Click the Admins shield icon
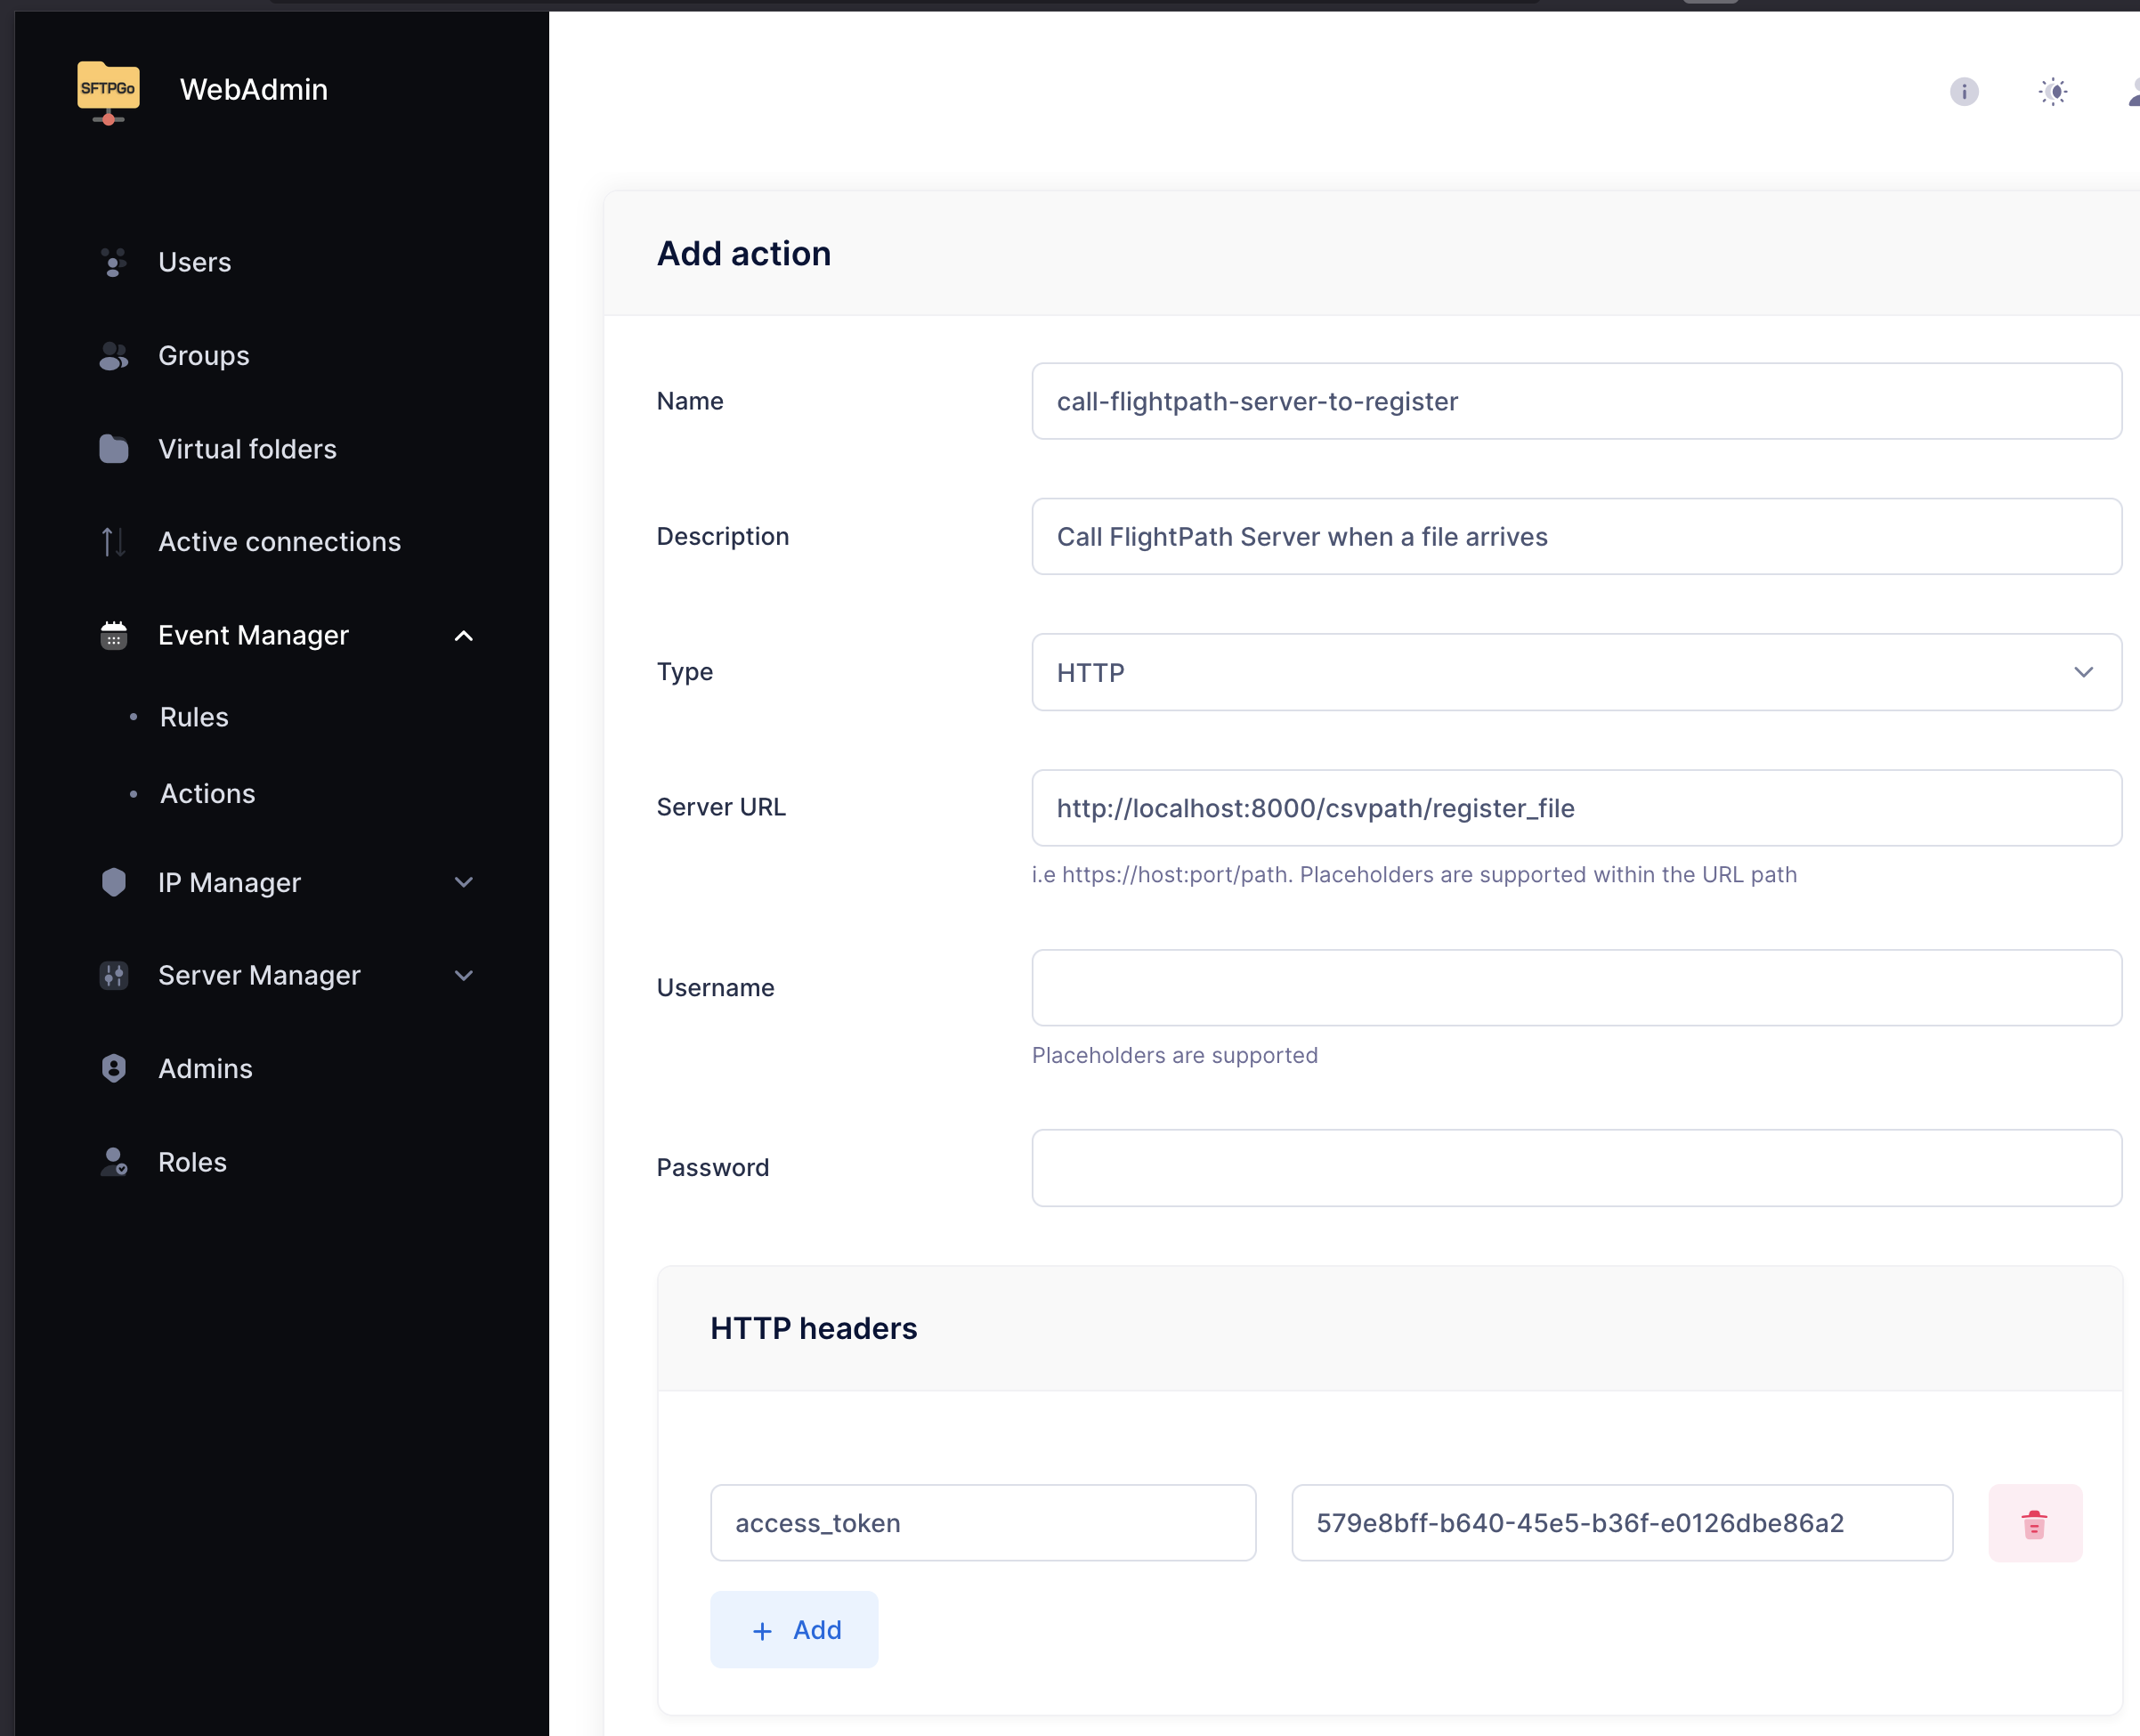The image size is (2140, 1736). (x=114, y=1068)
